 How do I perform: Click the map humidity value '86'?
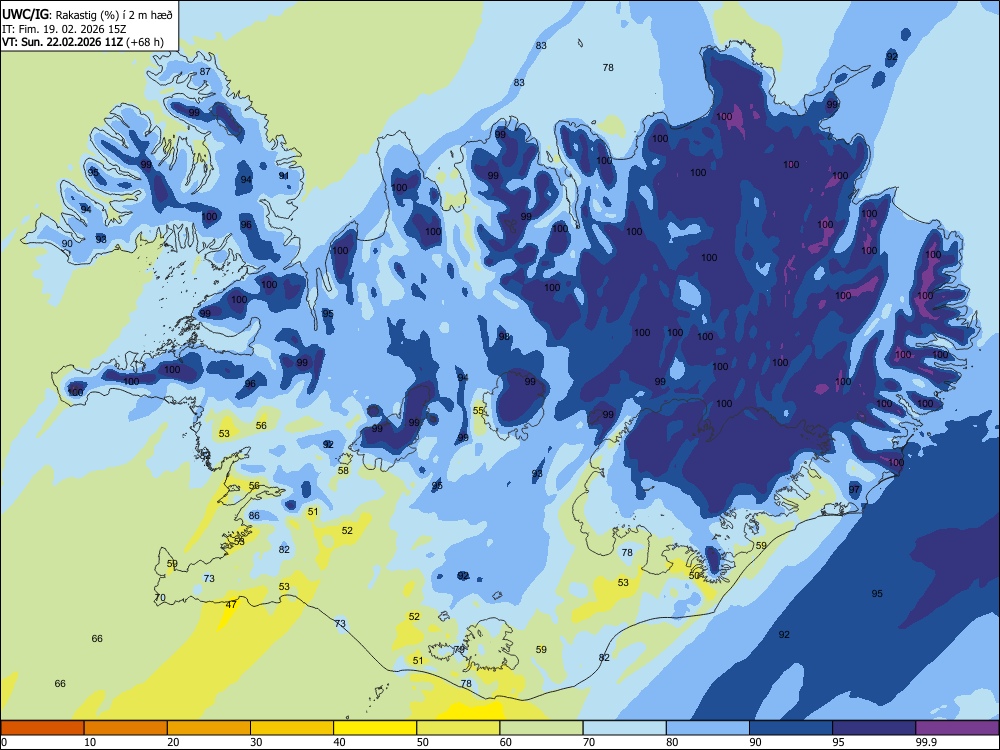point(254,515)
